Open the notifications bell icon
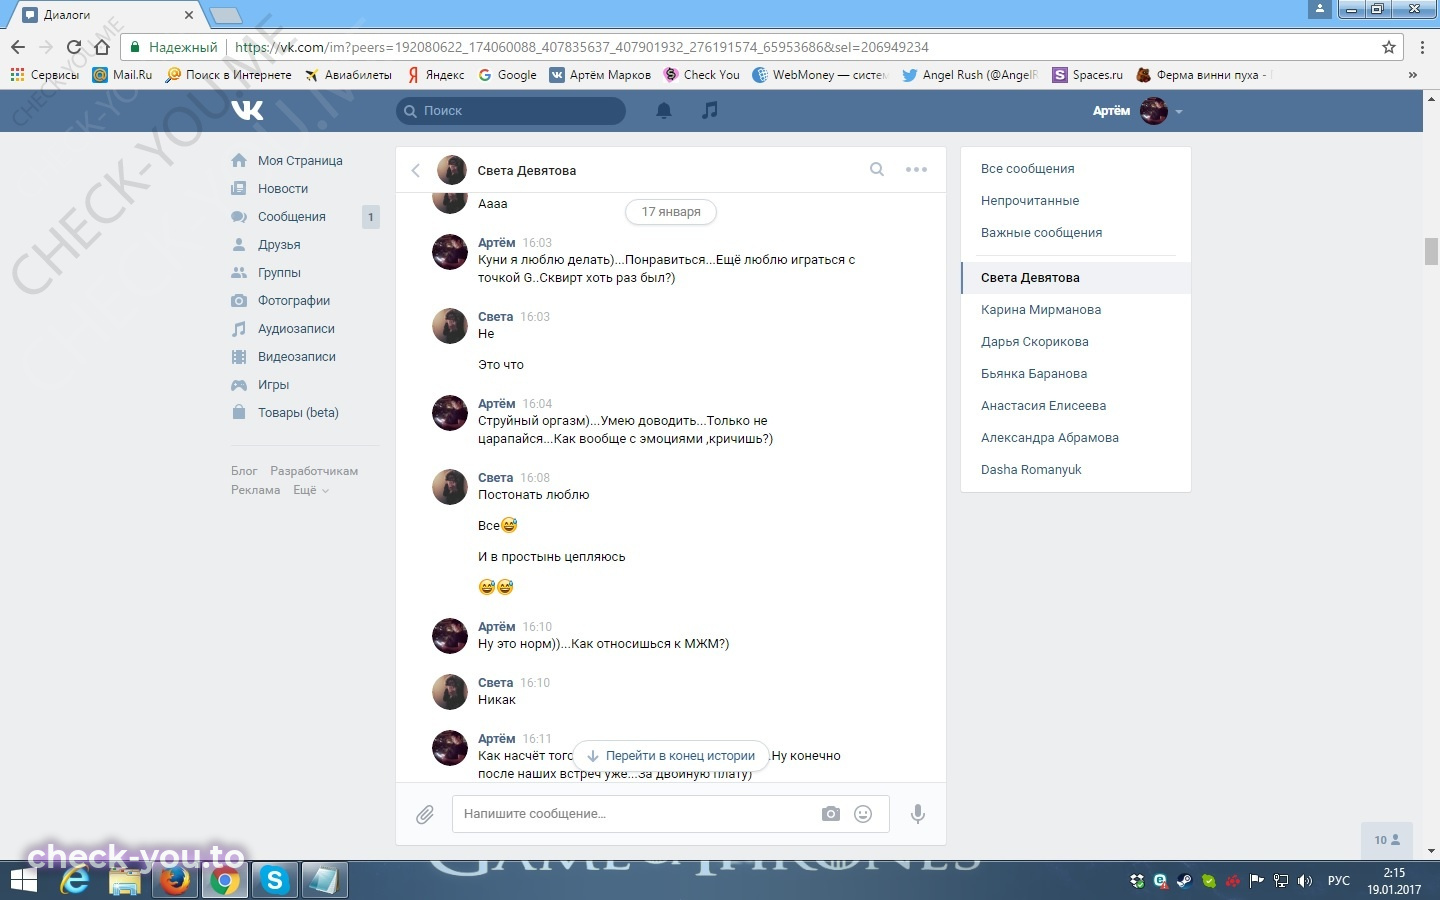The height and width of the screenshot is (900, 1440). tap(663, 111)
